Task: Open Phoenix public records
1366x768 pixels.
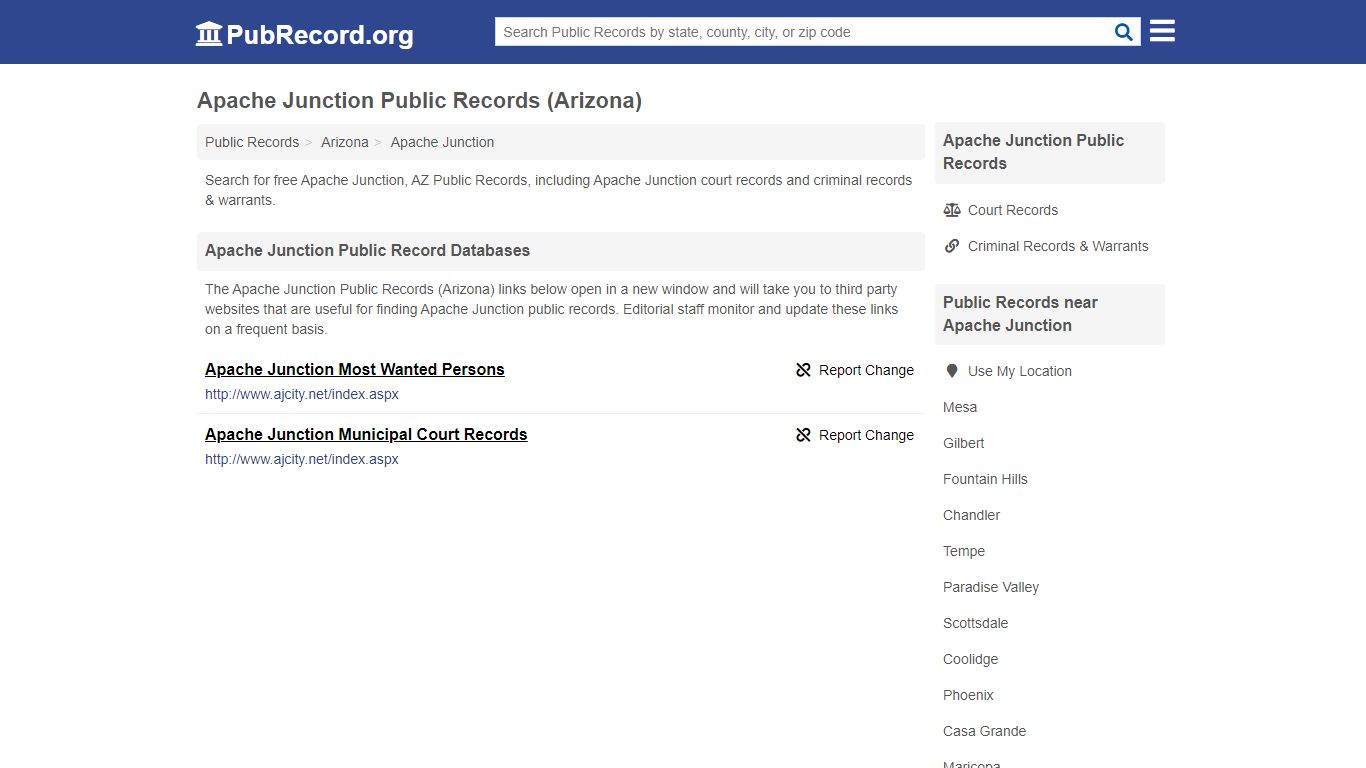Action: point(968,695)
